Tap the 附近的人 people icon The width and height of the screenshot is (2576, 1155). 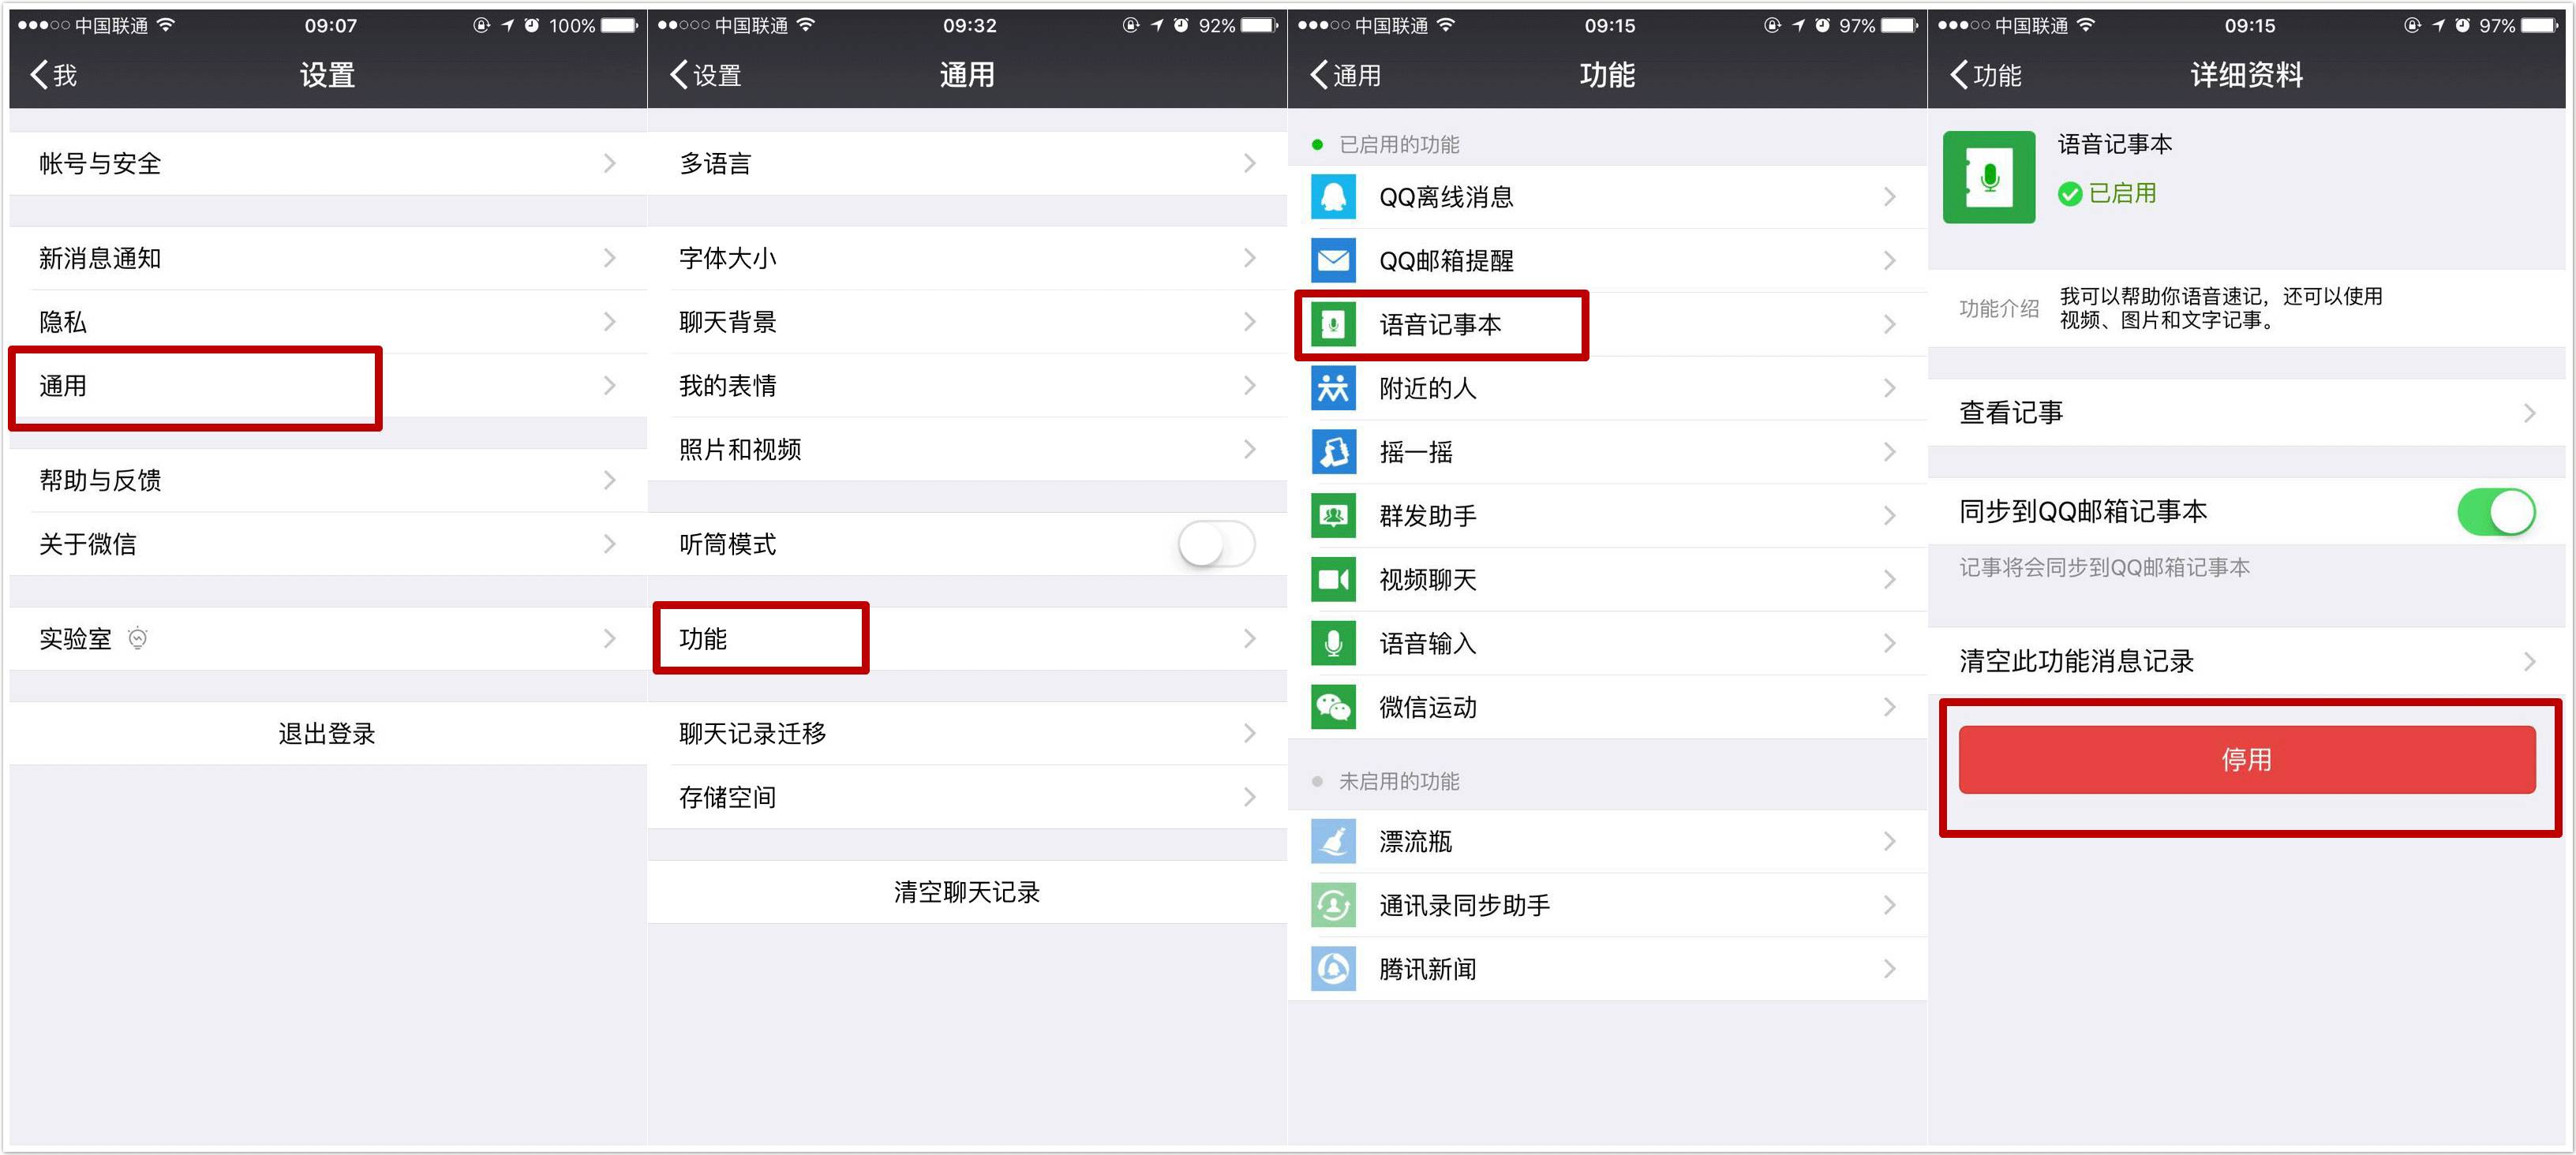tap(1332, 388)
